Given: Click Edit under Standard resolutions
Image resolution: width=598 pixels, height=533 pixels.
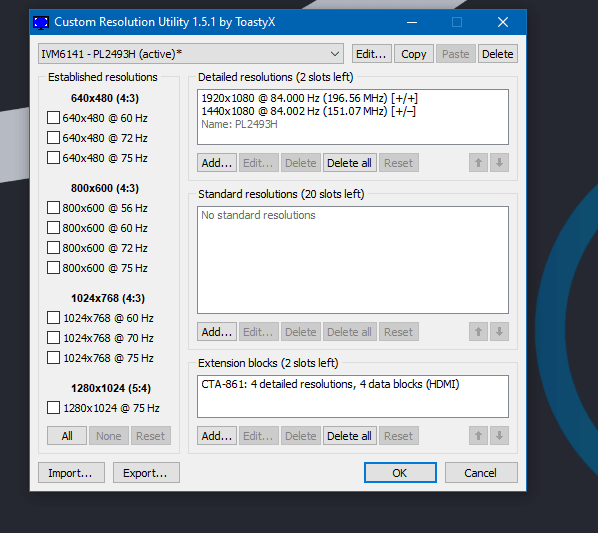Looking at the screenshot, I should click(259, 332).
